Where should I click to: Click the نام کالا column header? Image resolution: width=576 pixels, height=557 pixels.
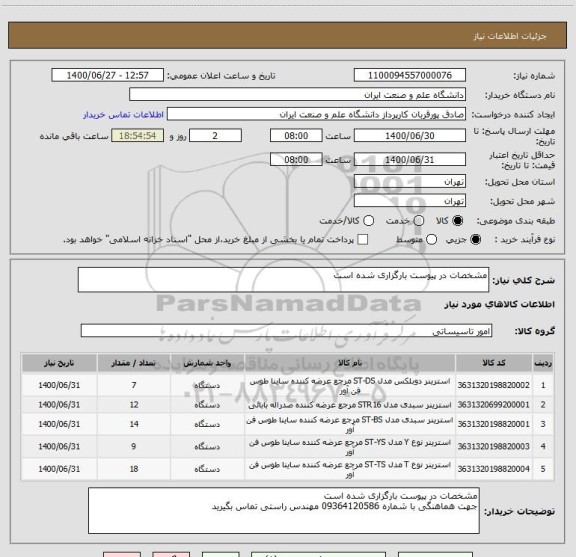click(350, 363)
